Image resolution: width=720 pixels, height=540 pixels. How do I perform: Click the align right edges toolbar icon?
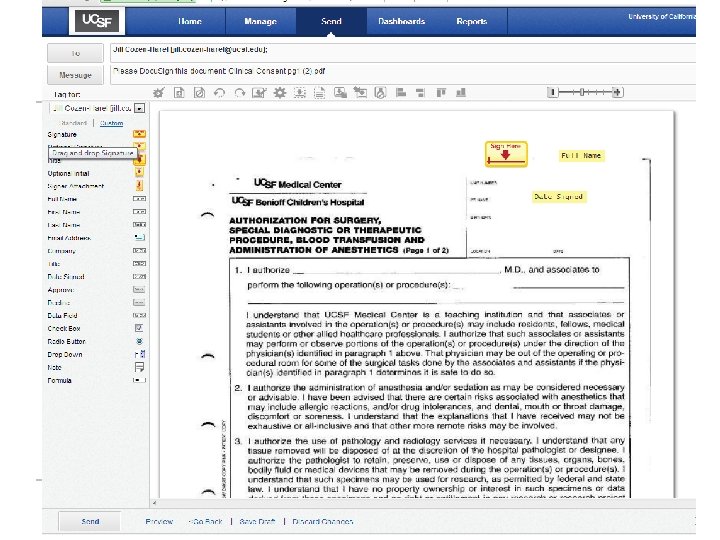tap(420, 93)
